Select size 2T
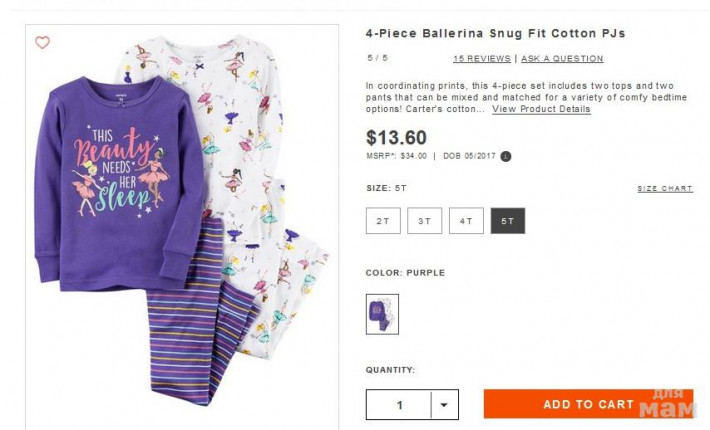Screen dimensions: 710x430 [x=383, y=221]
